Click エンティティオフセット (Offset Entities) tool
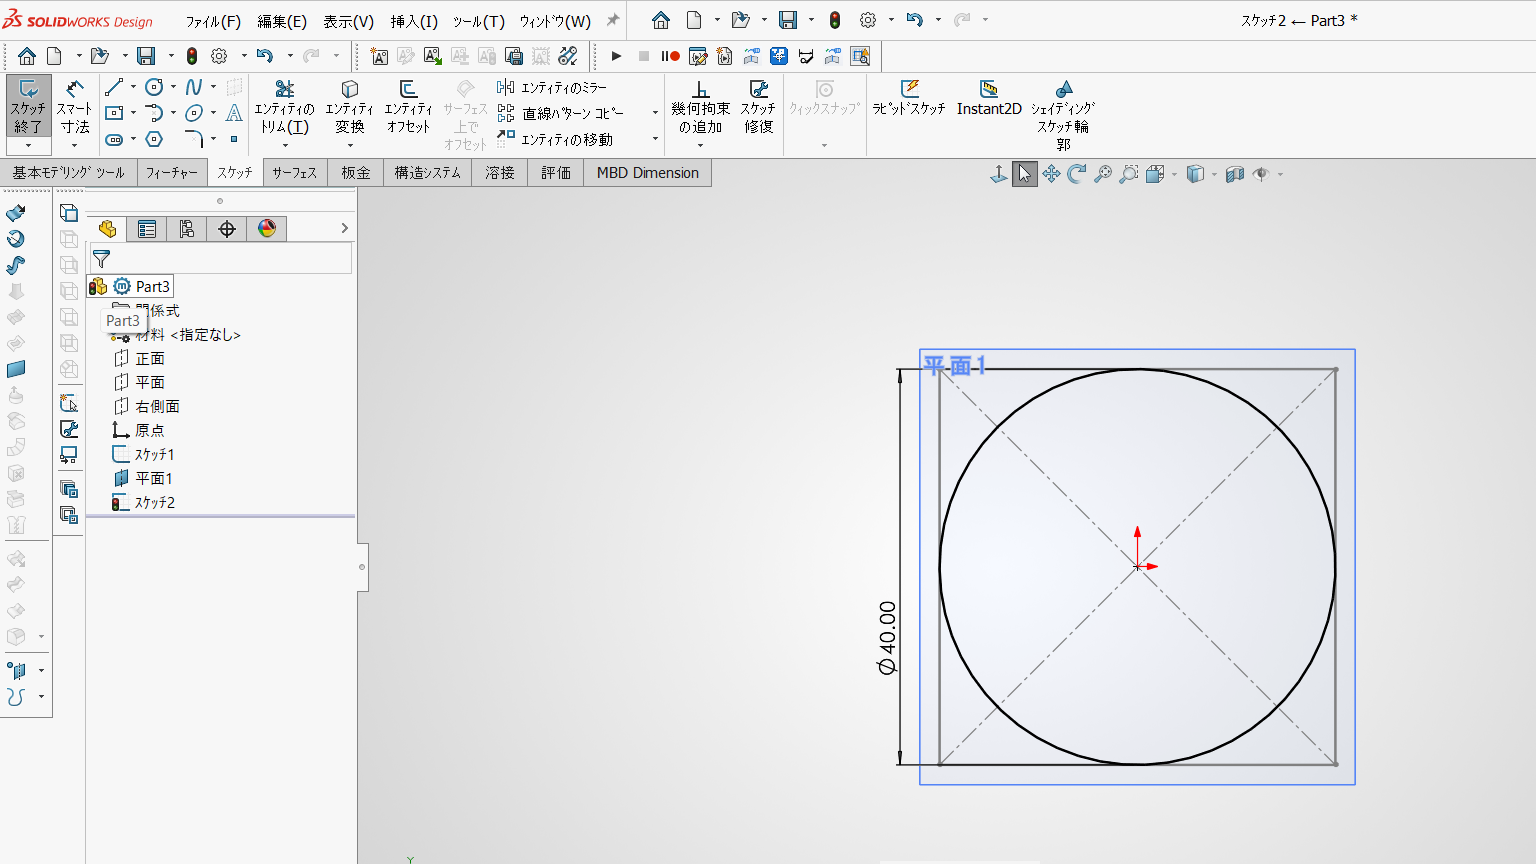The width and height of the screenshot is (1536, 864). point(408,107)
